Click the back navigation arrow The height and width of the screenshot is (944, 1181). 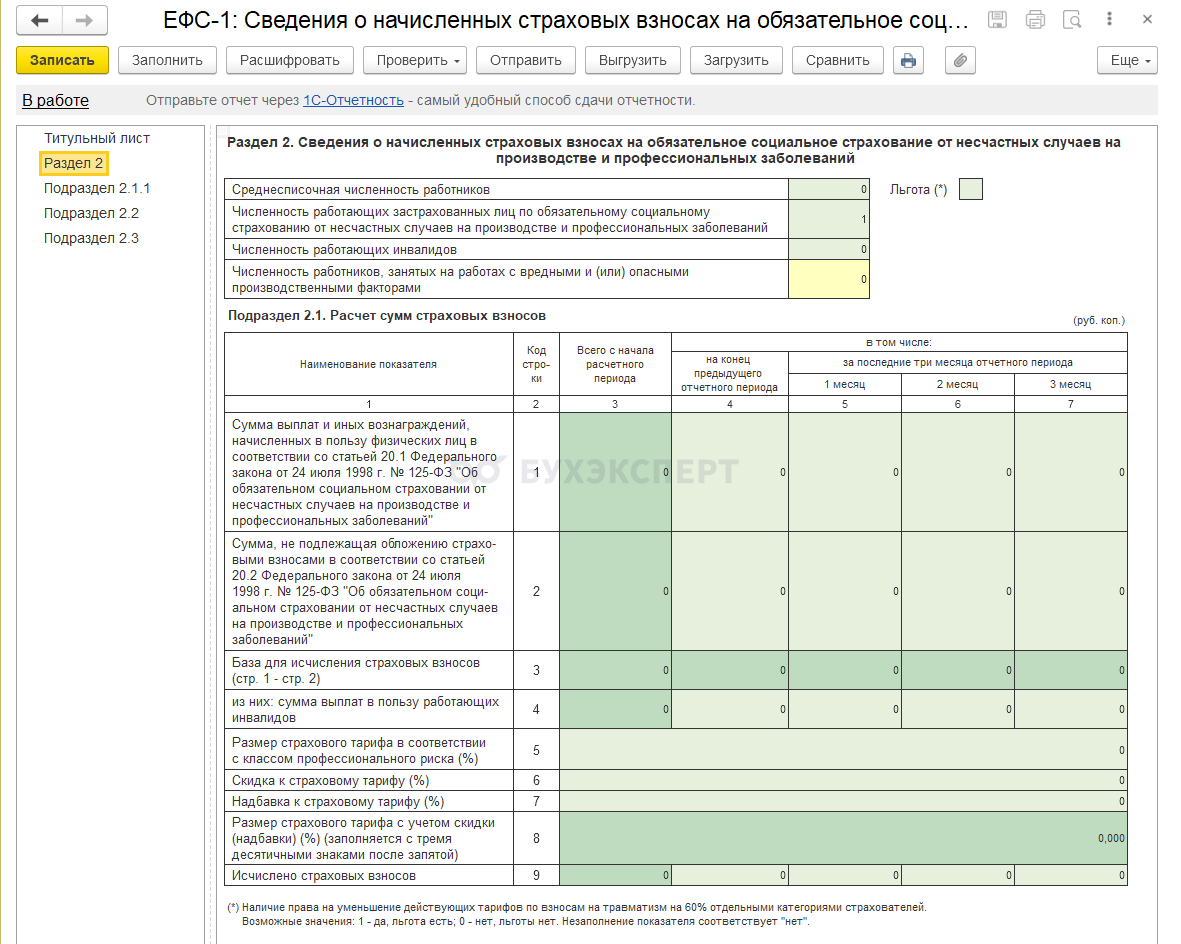pos(40,21)
